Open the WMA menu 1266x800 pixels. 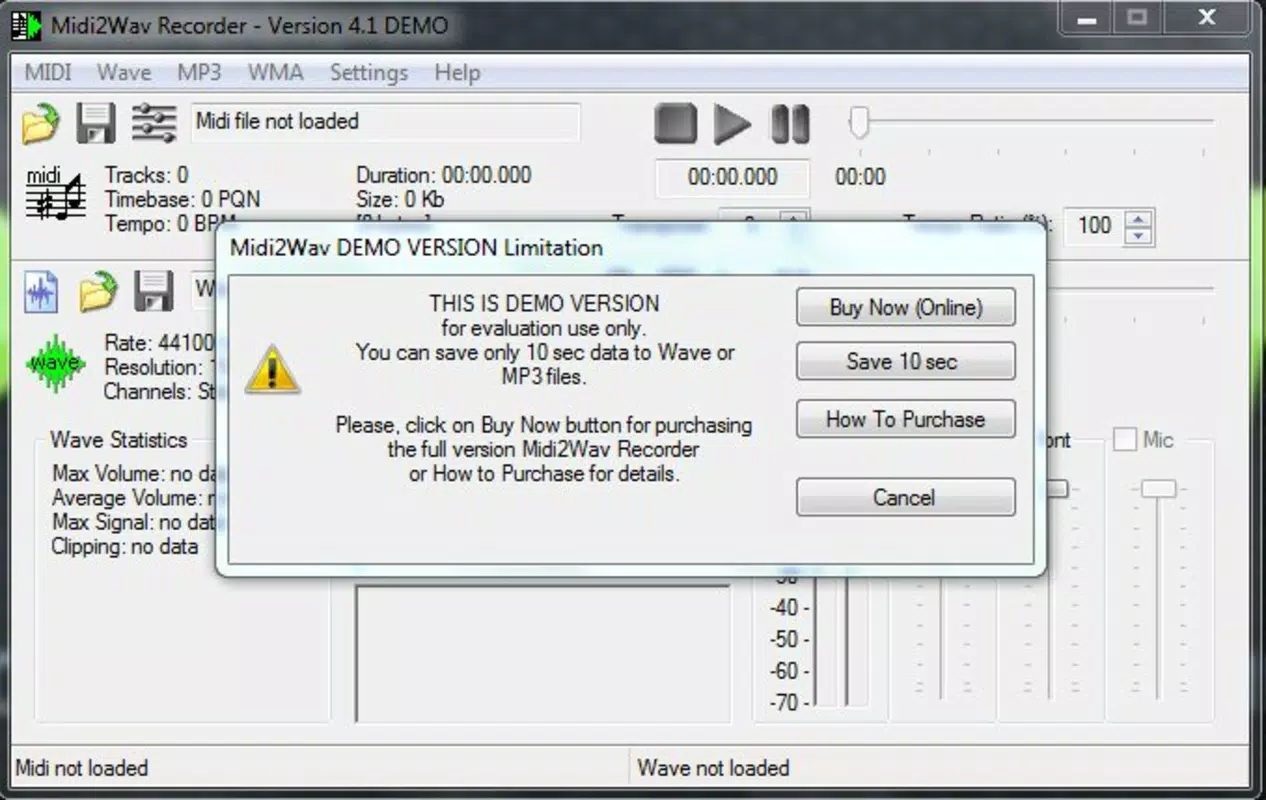pyautogui.click(x=275, y=73)
